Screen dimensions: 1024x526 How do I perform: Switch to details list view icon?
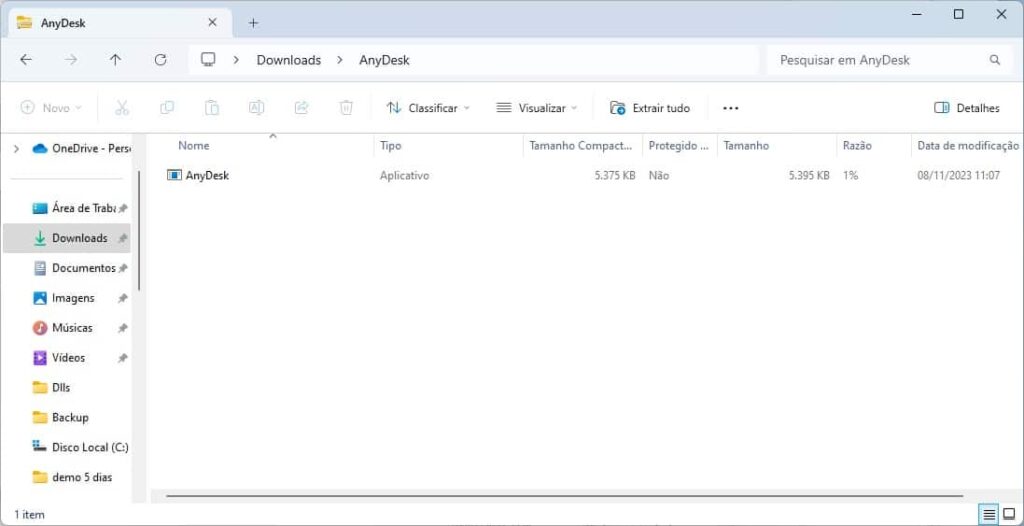[x=988, y=514]
